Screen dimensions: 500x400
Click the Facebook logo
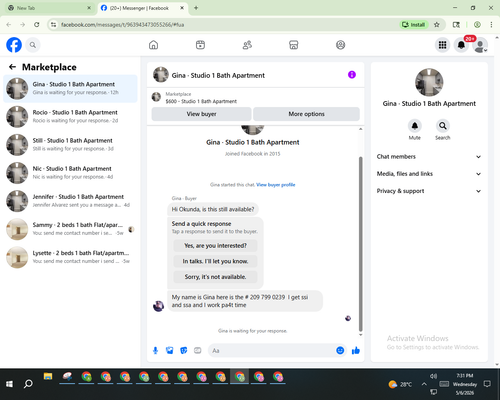[x=14, y=45]
